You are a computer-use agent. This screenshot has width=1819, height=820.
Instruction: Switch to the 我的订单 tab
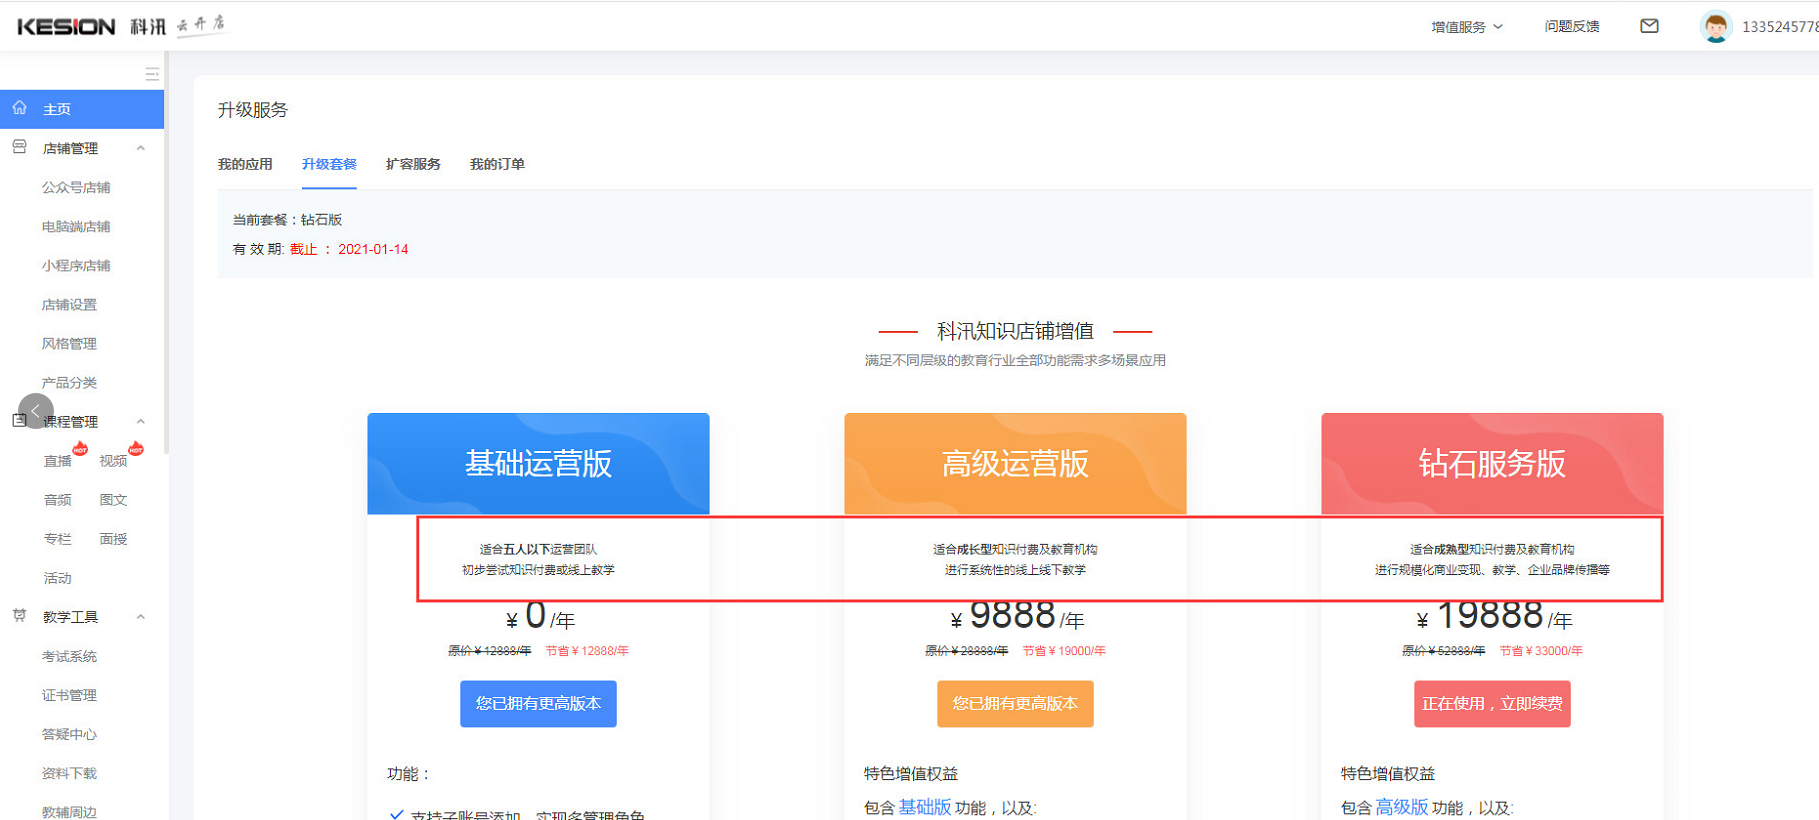[497, 164]
